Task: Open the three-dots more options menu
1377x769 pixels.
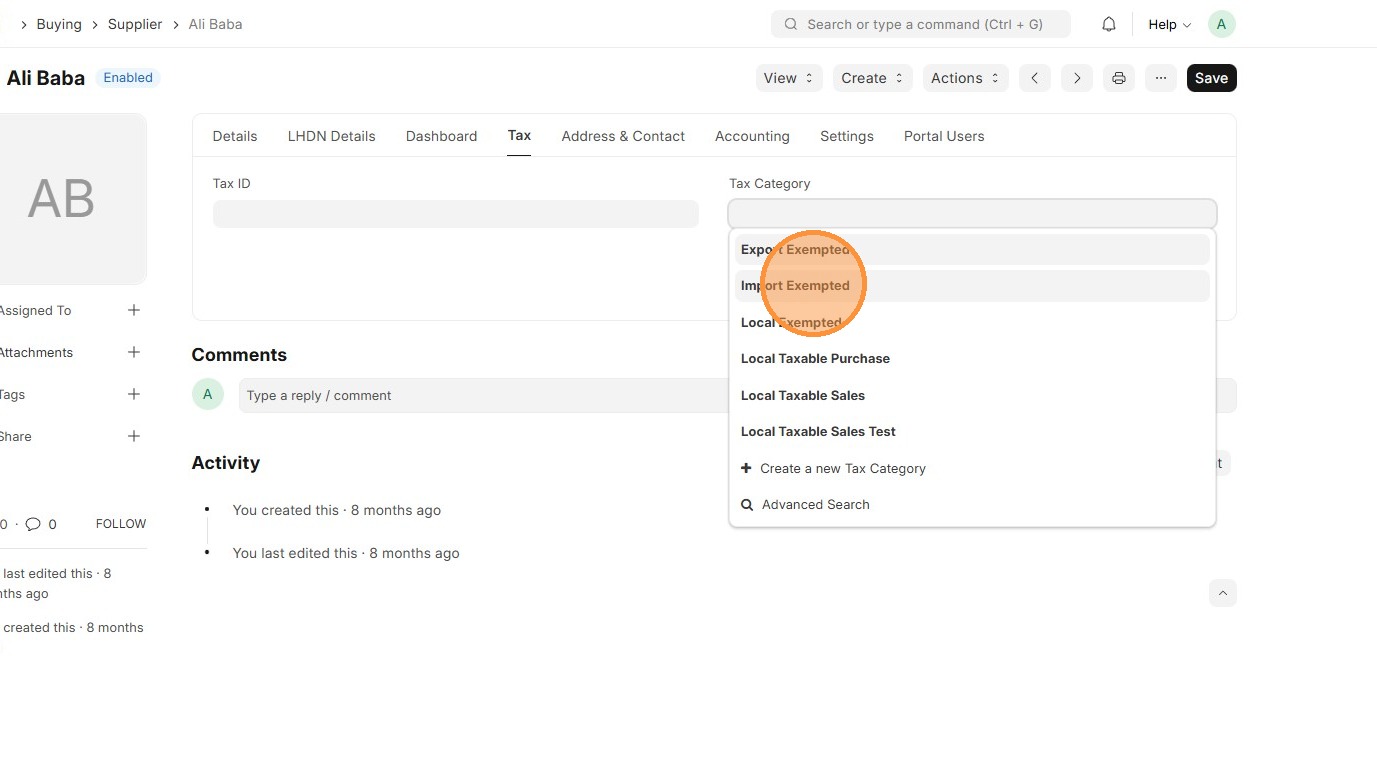Action: (x=1161, y=78)
